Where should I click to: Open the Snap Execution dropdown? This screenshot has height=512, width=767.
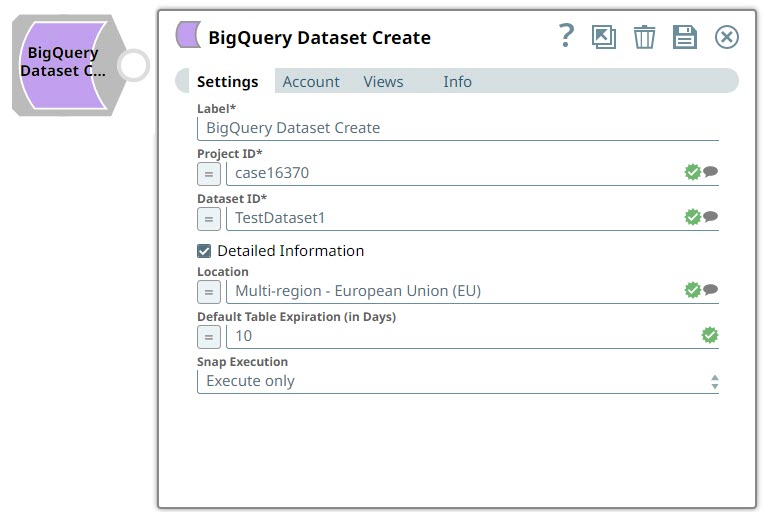[458, 381]
